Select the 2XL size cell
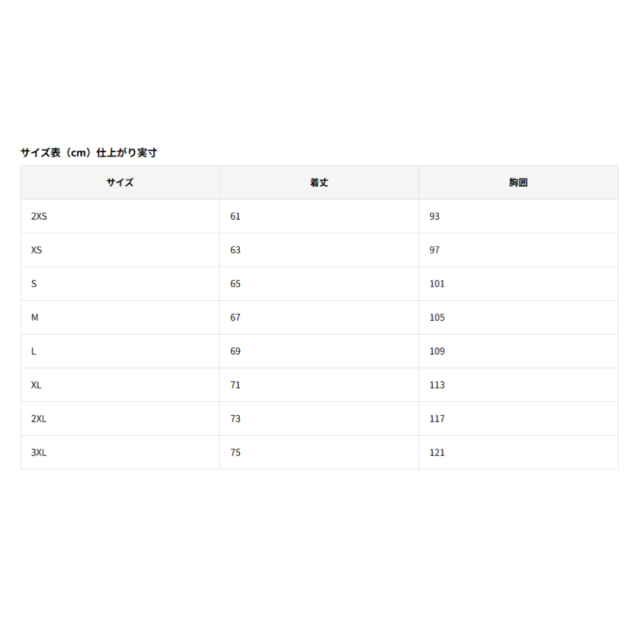The image size is (640, 640). 120,419
